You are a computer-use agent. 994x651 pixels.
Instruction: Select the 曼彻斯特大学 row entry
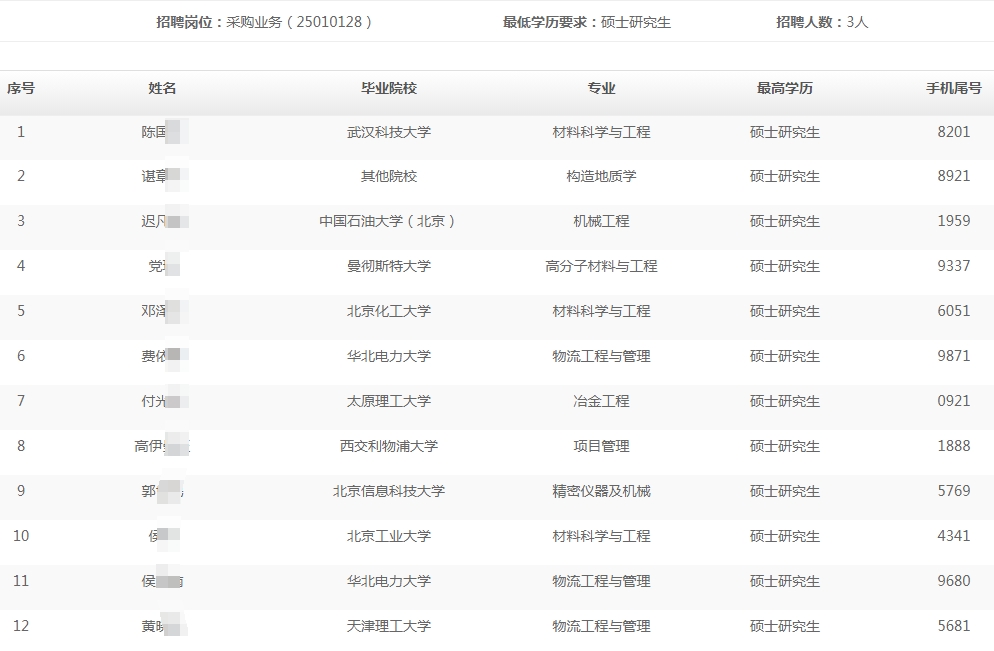click(389, 266)
